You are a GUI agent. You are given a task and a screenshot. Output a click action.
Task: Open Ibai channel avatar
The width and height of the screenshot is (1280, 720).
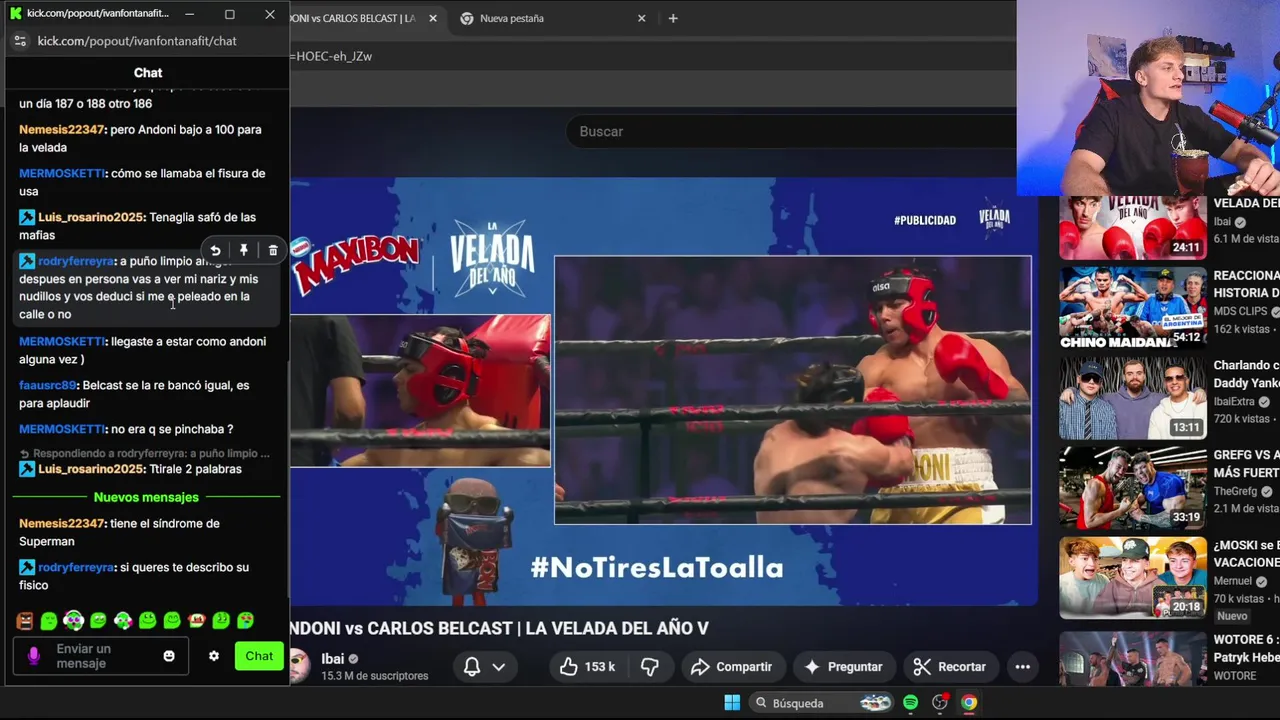[299, 667]
